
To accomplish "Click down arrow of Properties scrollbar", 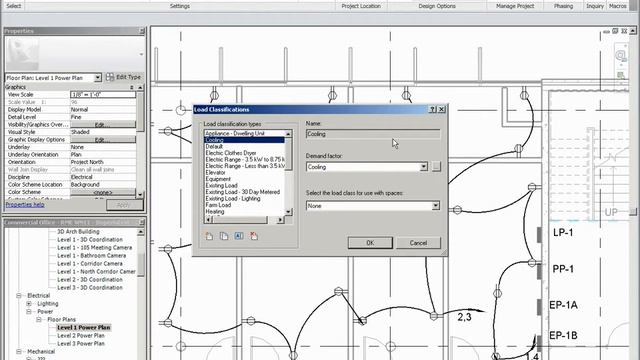I will click(140, 194).
